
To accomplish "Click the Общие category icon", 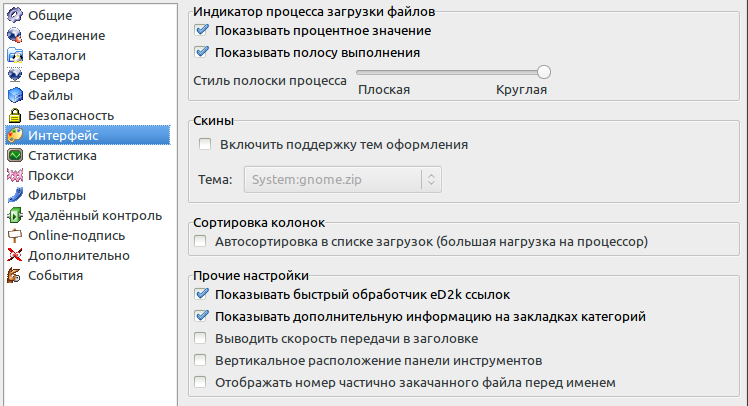I will 15,15.
